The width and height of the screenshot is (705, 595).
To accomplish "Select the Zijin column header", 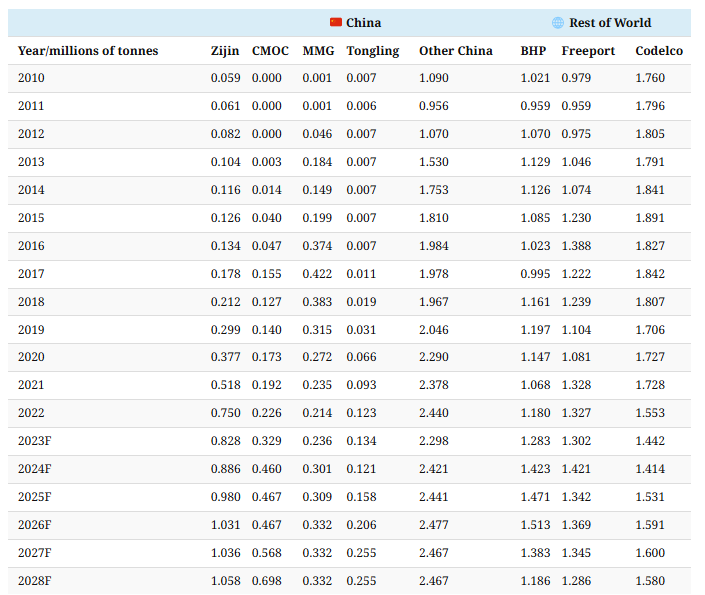I will [x=225, y=51].
